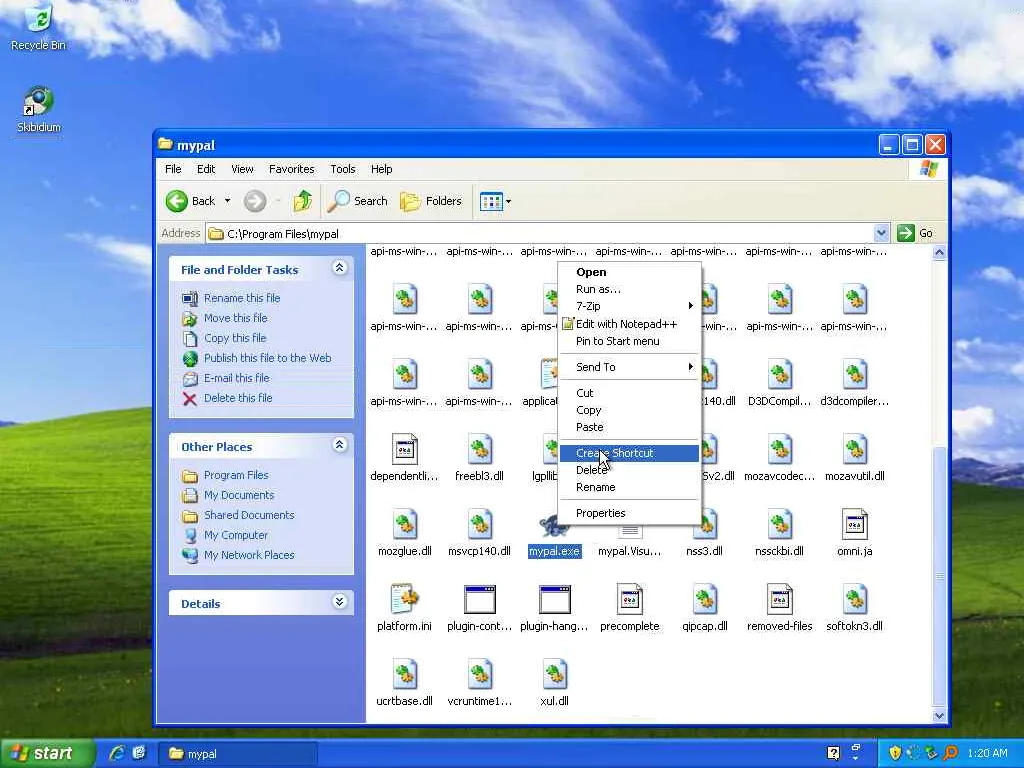
Task: Open the address bar dropdown
Action: (881, 233)
